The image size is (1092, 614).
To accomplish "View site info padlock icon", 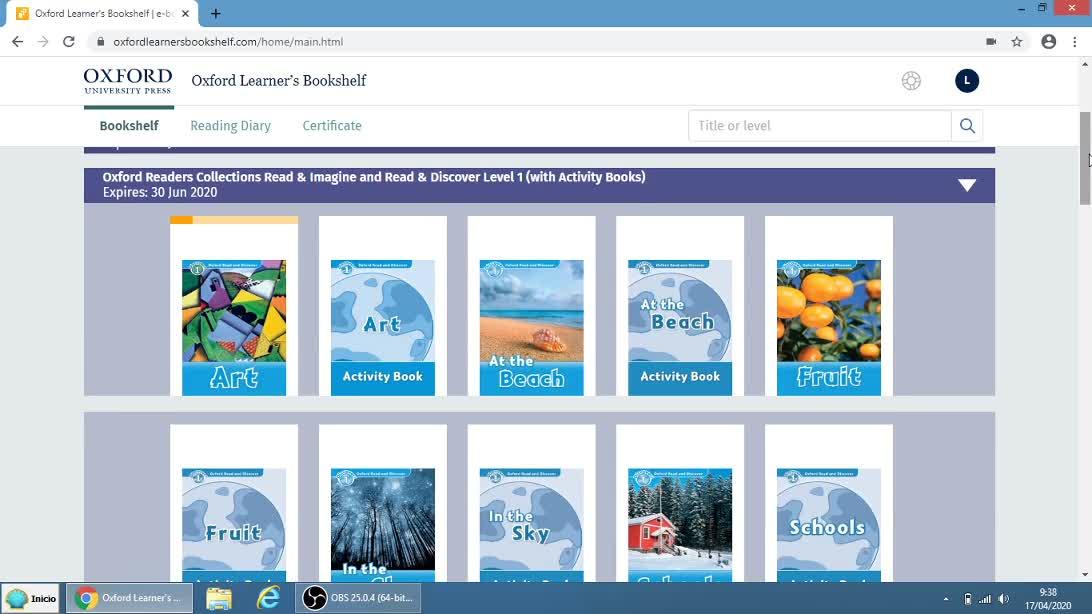I will point(100,42).
